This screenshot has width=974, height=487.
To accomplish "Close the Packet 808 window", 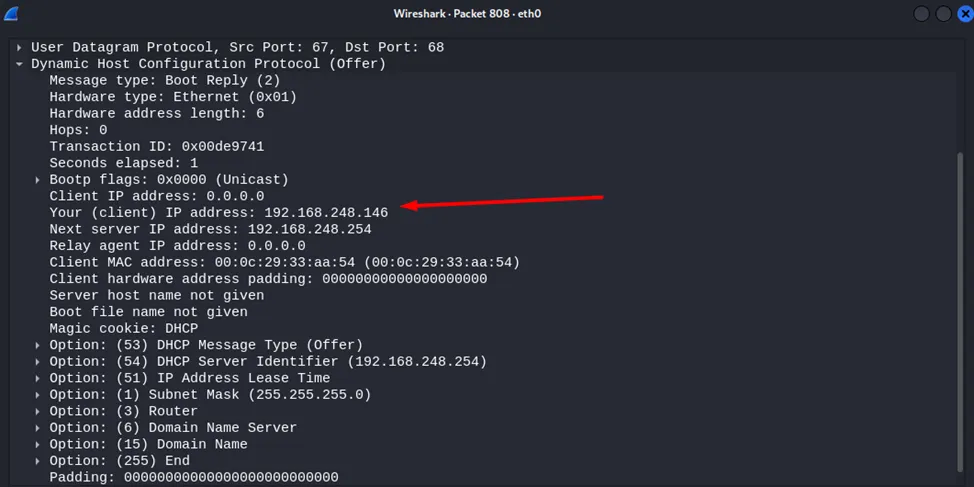I will pos(960,14).
